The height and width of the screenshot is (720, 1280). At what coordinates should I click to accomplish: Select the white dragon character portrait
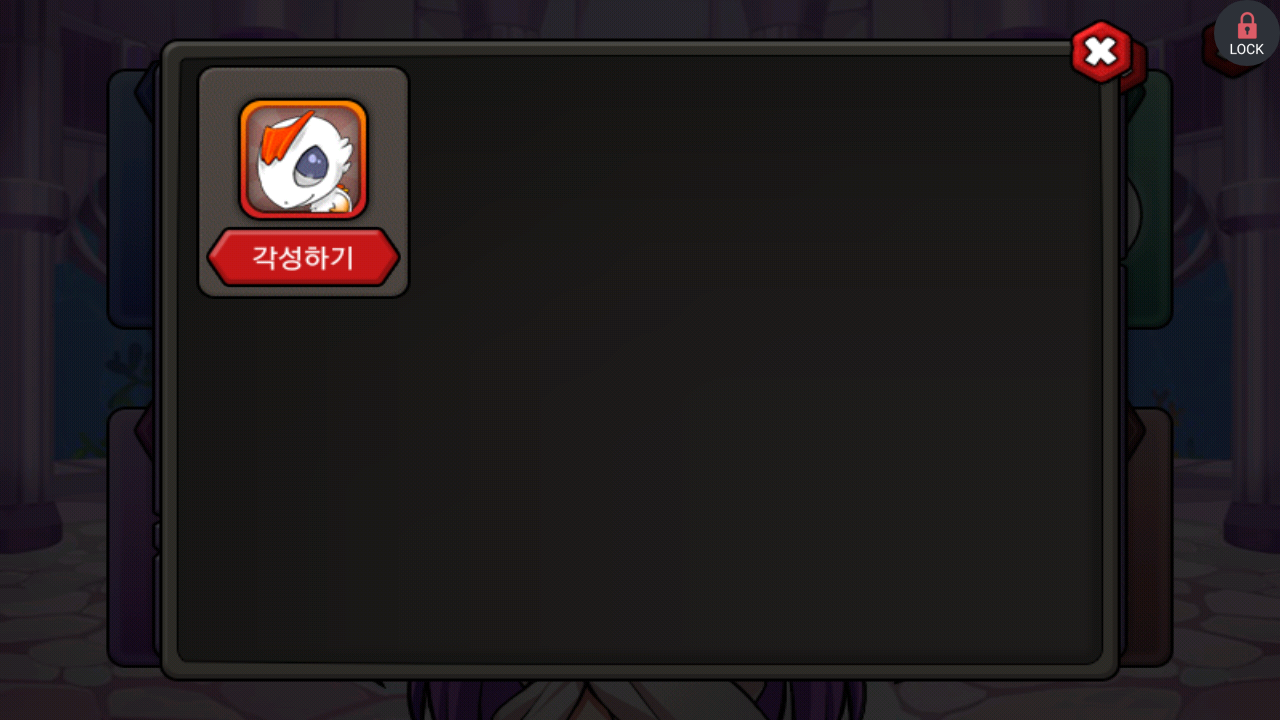coord(303,159)
